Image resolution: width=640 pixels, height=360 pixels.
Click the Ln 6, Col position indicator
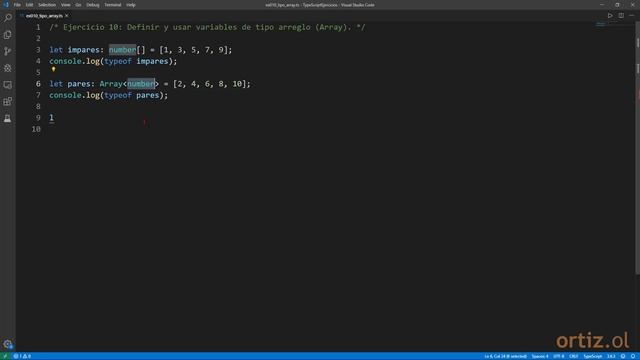pos(505,356)
